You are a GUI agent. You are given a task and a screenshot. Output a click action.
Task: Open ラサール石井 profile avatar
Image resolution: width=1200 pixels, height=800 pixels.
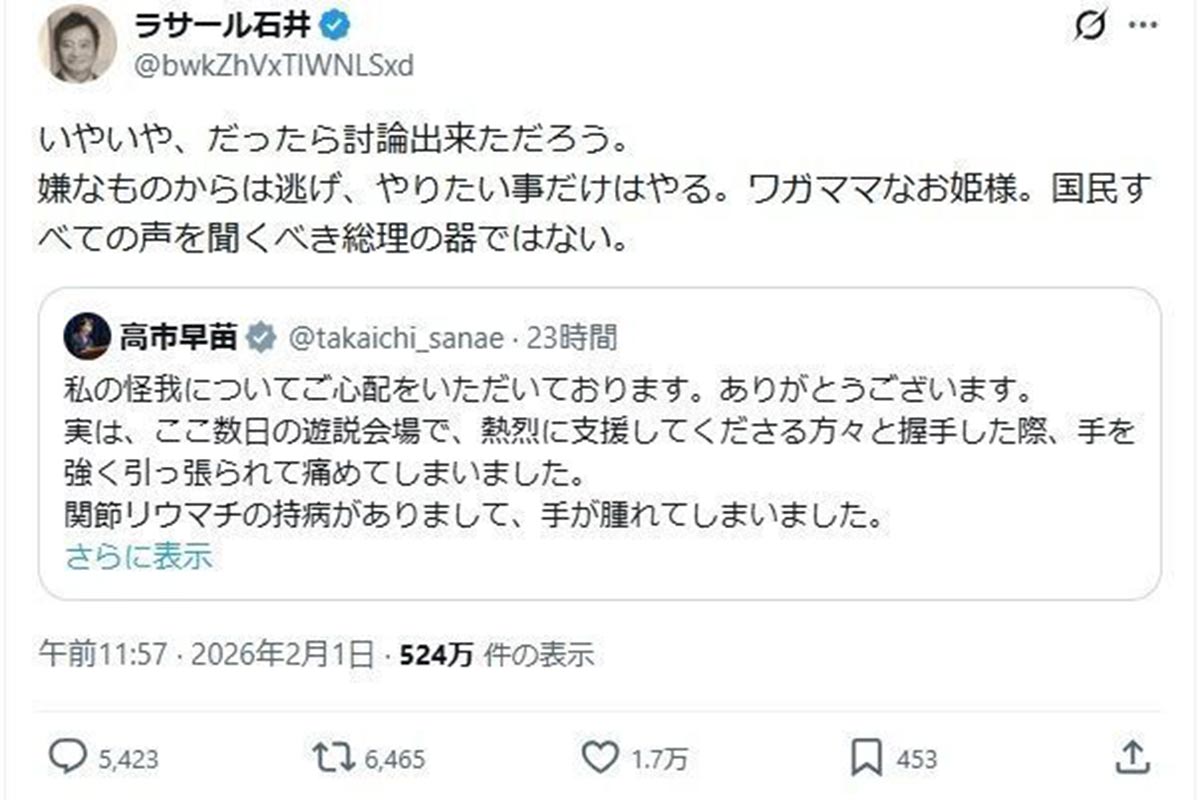[77, 44]
